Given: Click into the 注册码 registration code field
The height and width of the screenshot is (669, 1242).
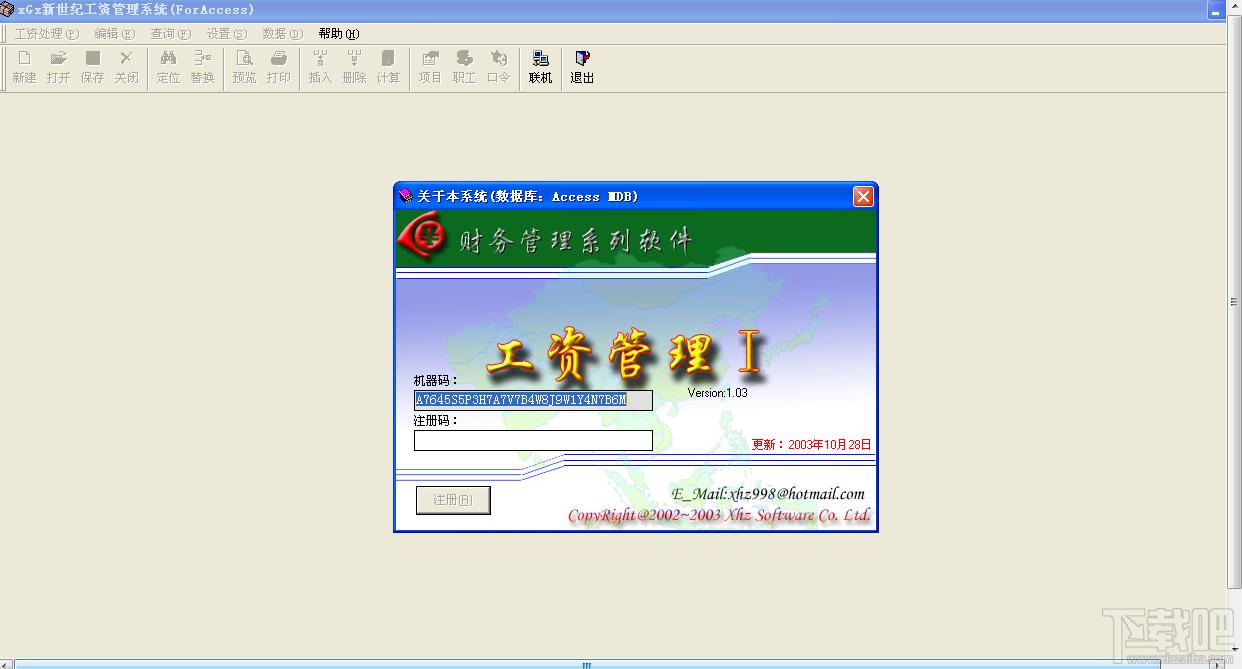Looking at the screenshot, I should click(533, 440).
